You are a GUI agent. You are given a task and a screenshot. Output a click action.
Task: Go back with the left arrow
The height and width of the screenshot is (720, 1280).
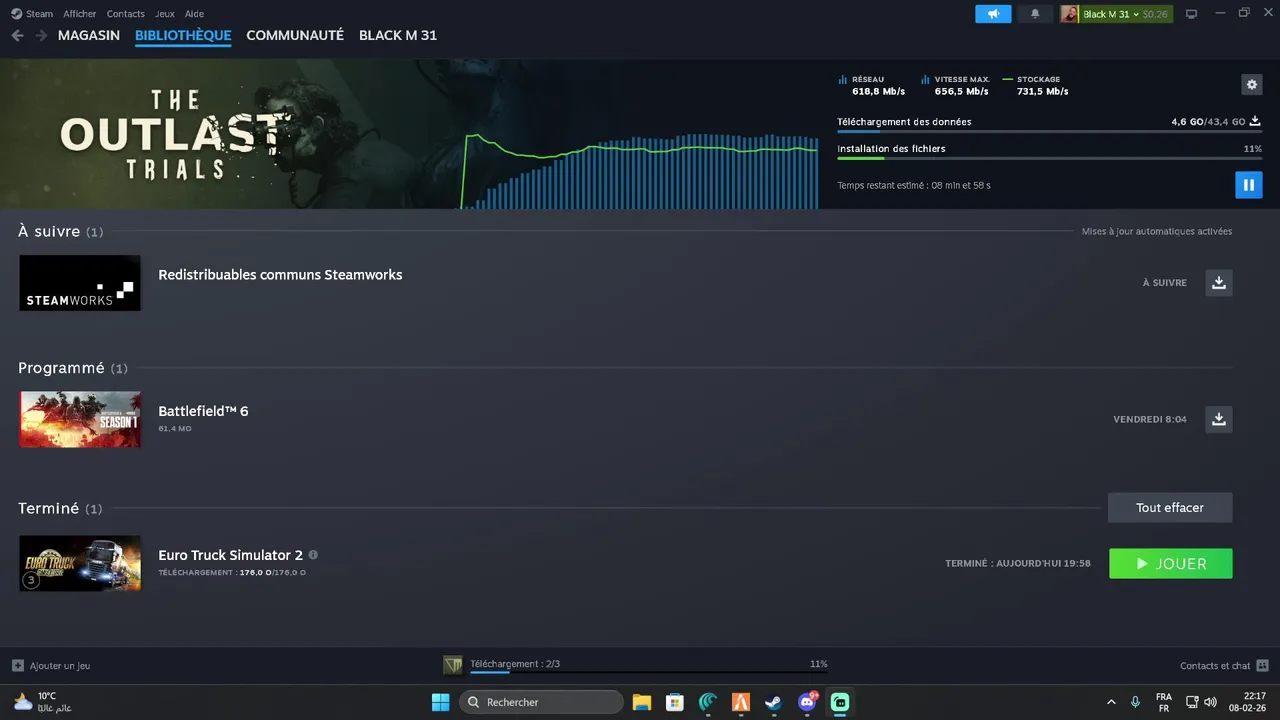coord(17,35)
